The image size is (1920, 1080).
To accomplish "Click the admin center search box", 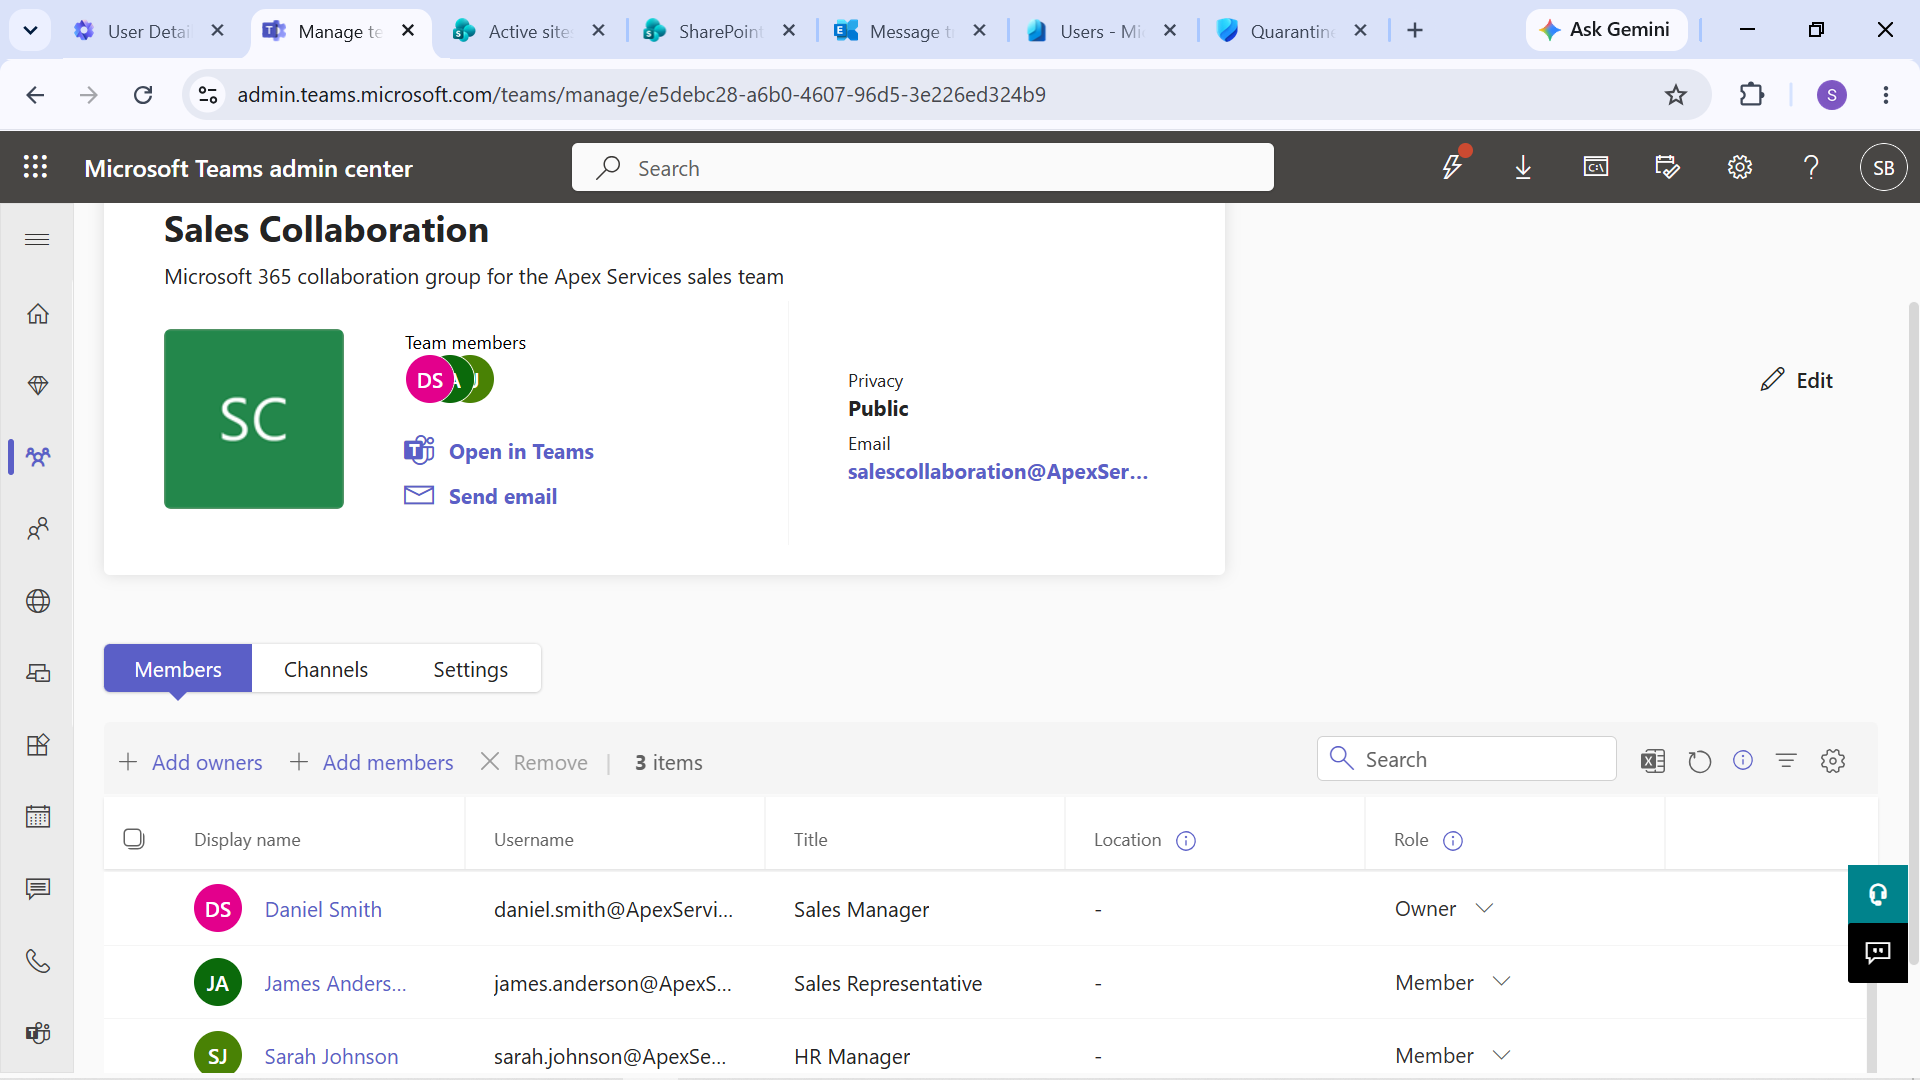I will pos(923,167).
